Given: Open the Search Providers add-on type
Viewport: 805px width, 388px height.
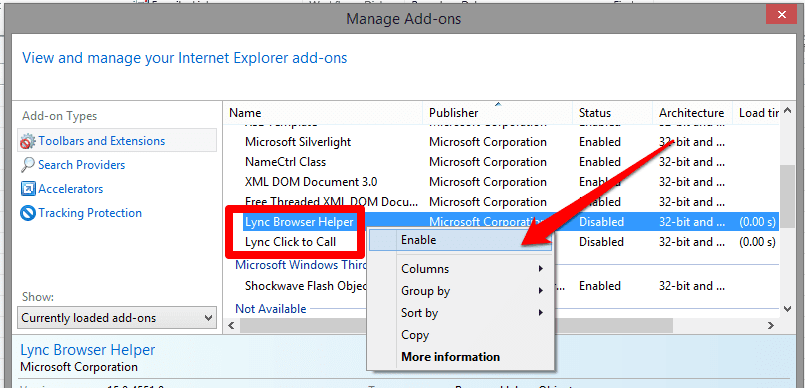Looking at the screenshot, I should (x=82, y=165).
